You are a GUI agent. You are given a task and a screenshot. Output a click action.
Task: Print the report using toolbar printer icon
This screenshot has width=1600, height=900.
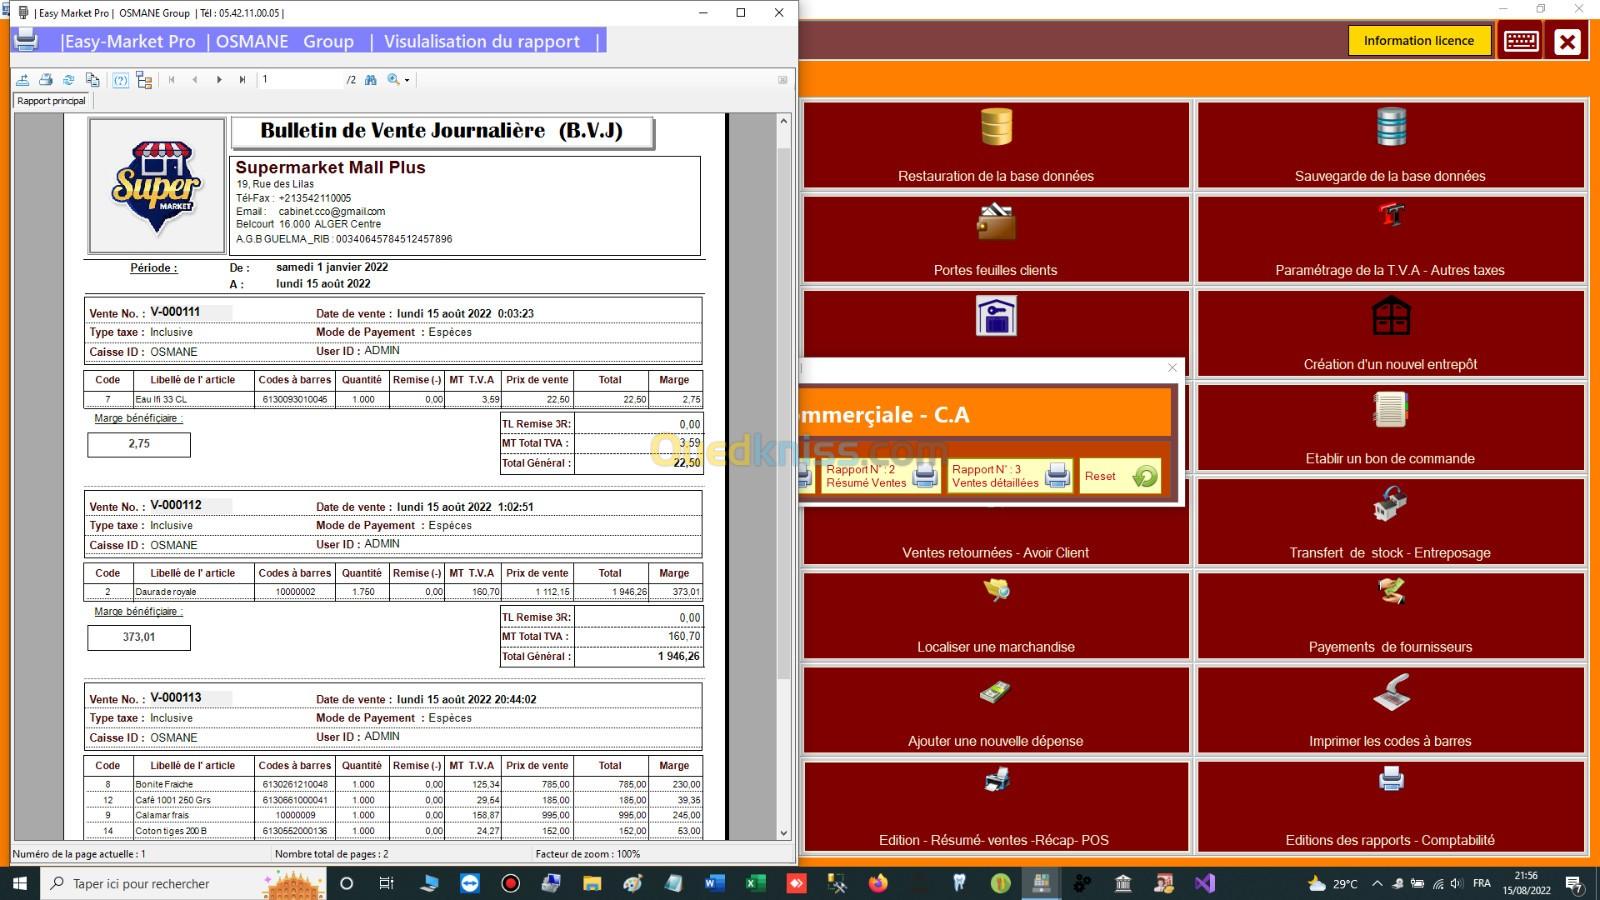coord(46,80)
